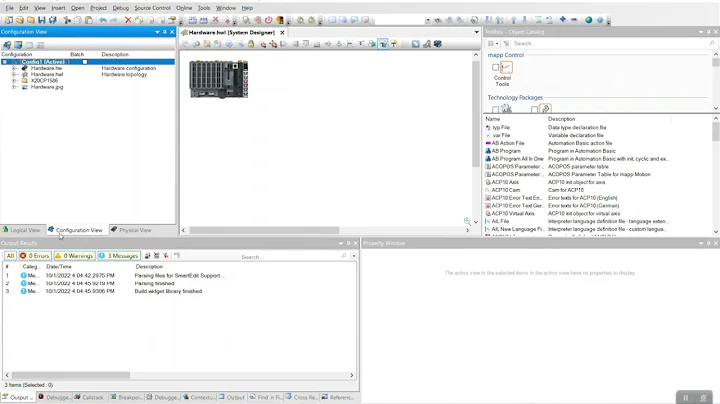
Task: Expand the Hardware.hwl tree node
Action: click(14, 74)
